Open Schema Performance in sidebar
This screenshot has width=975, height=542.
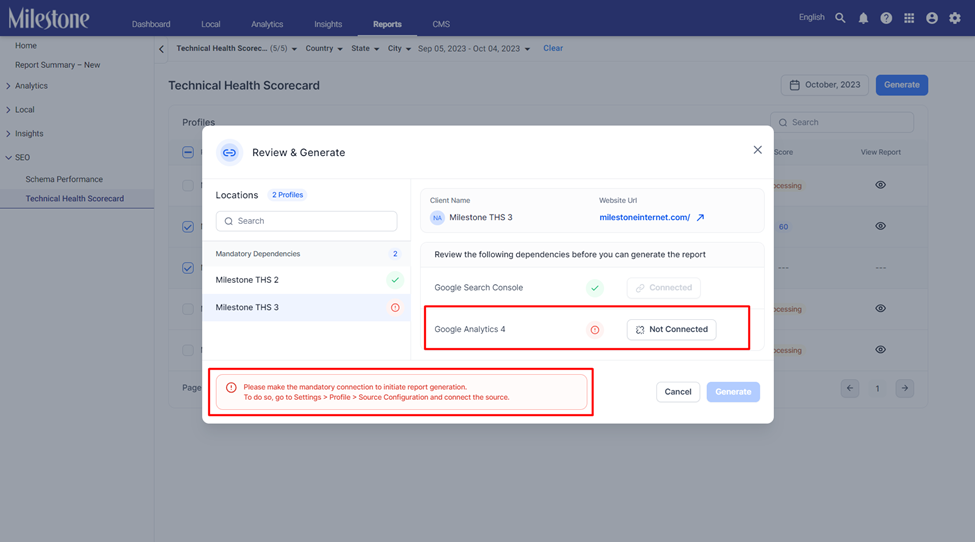[x=64, y=179]
